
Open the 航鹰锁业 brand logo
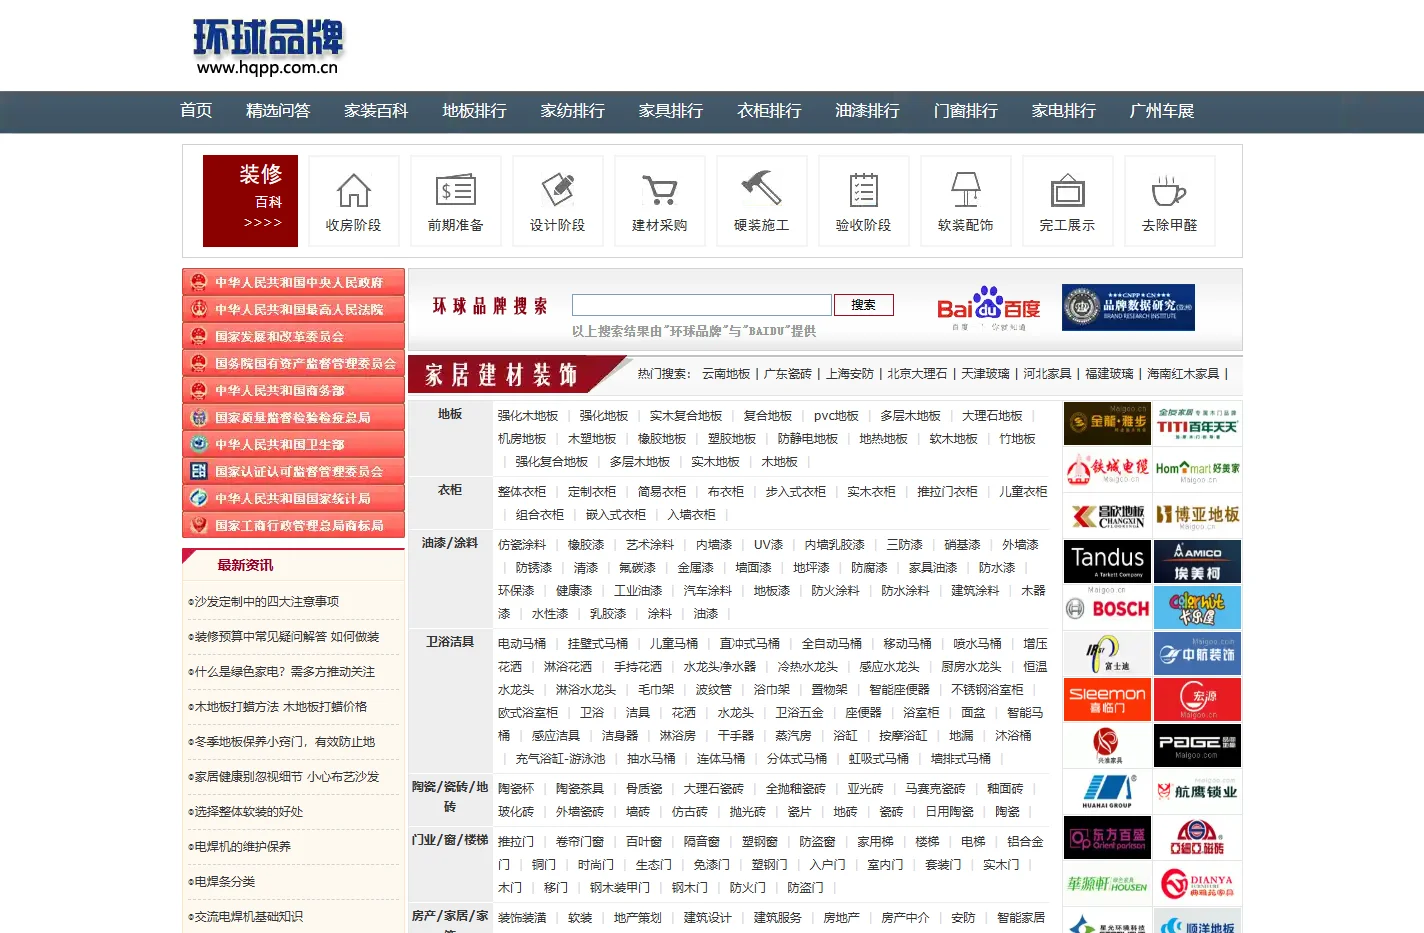(1197, 791)
